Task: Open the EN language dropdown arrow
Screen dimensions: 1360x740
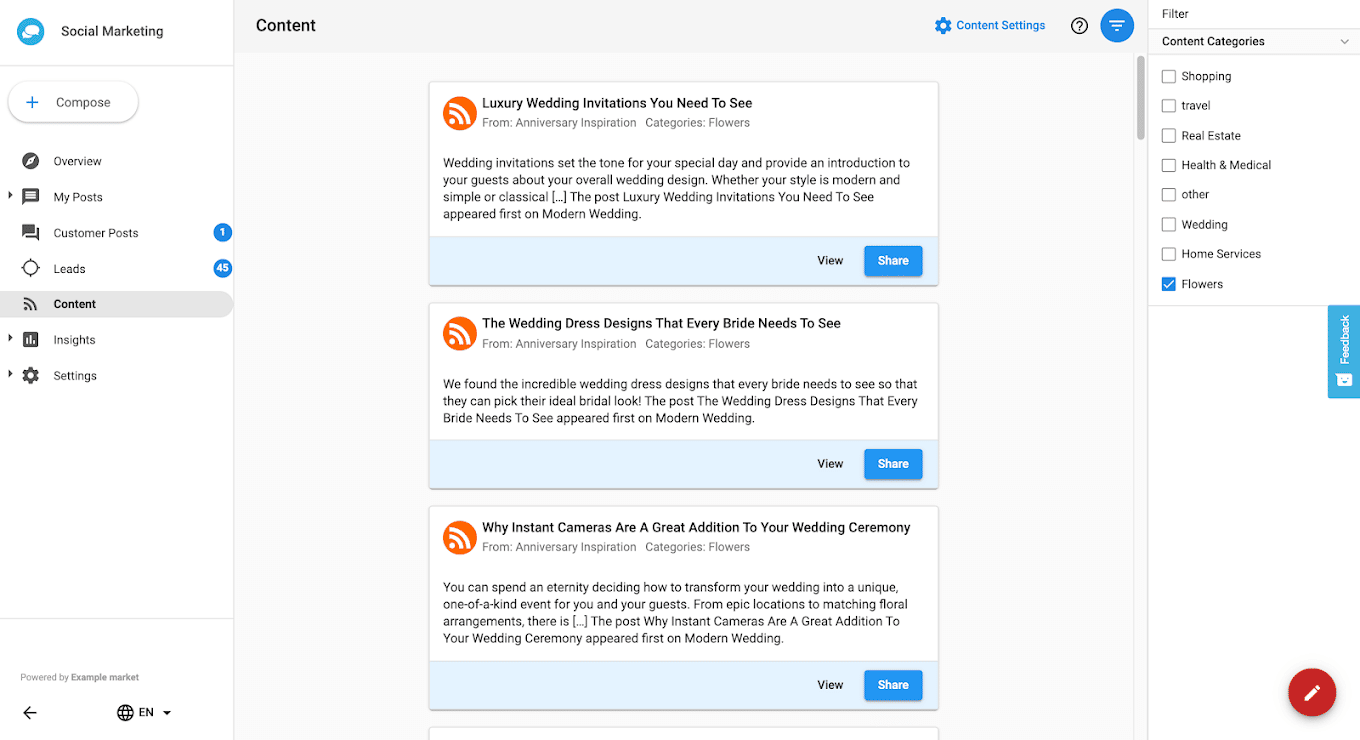Action: [167, 713]
